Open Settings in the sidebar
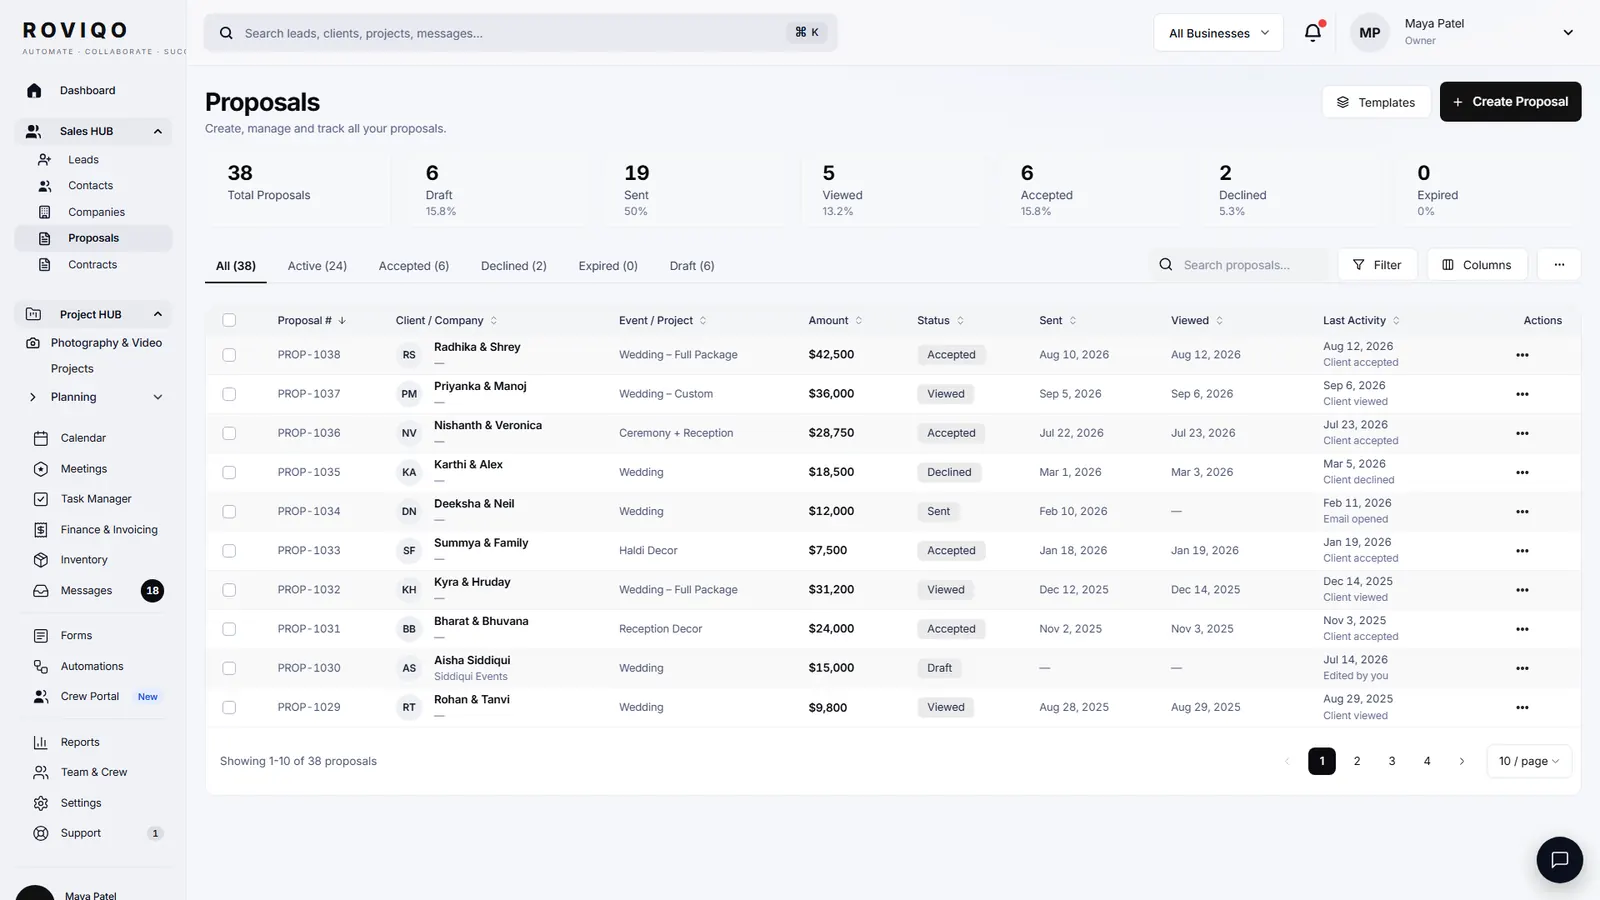This screenshot has height=900, width=1600. tap(81, 803)
